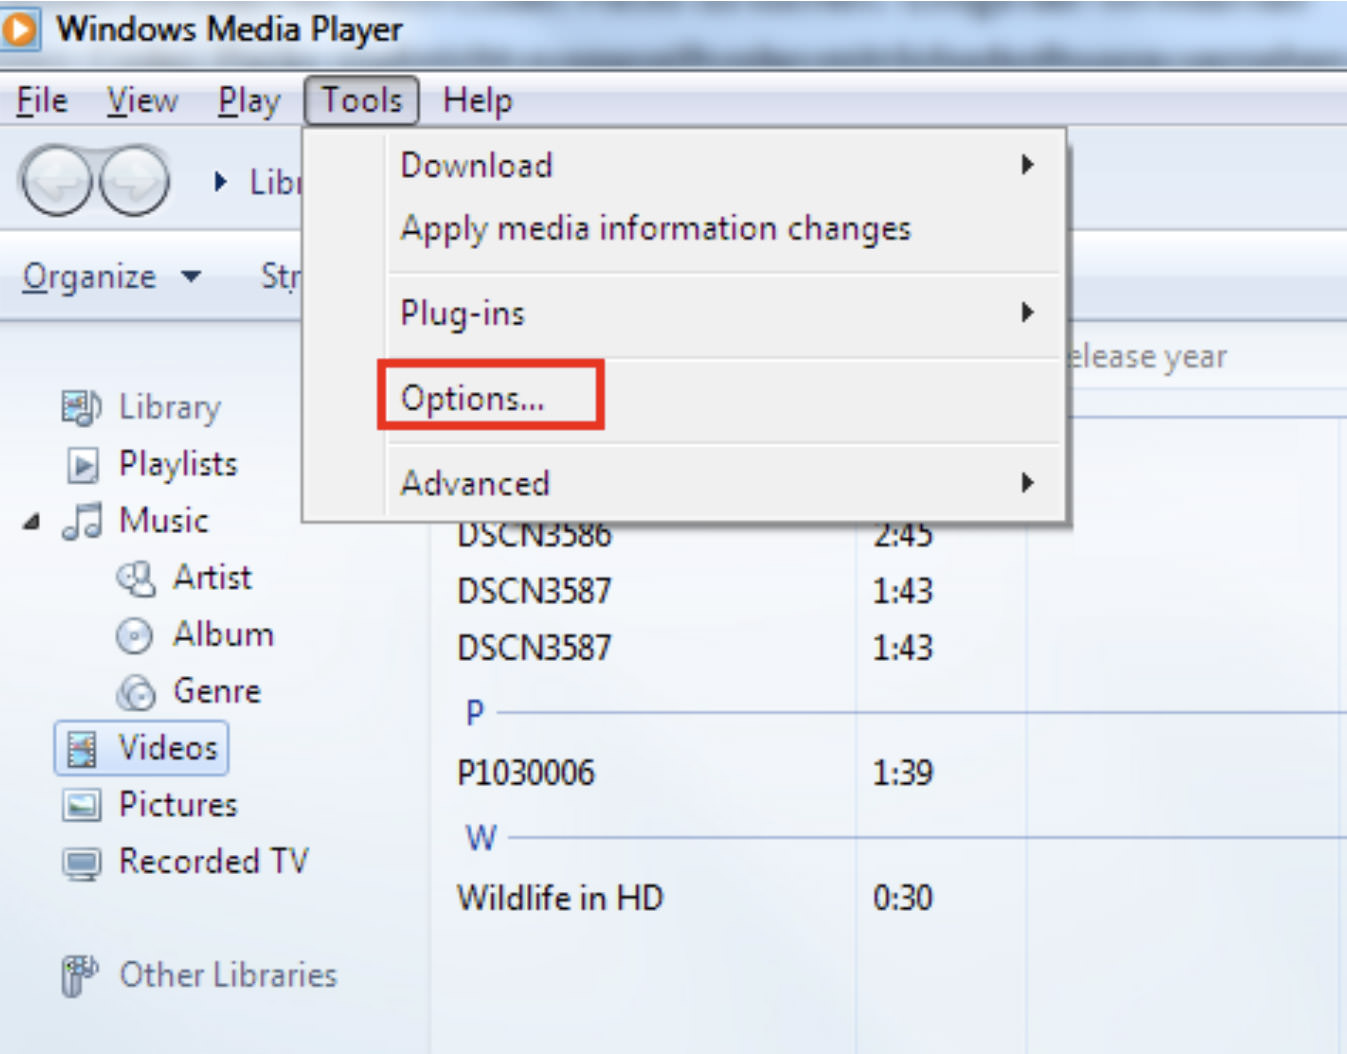The image size is (1347, 1054).
Task: Click the Other Libraries icon
Action: click(x=80, y=976)
